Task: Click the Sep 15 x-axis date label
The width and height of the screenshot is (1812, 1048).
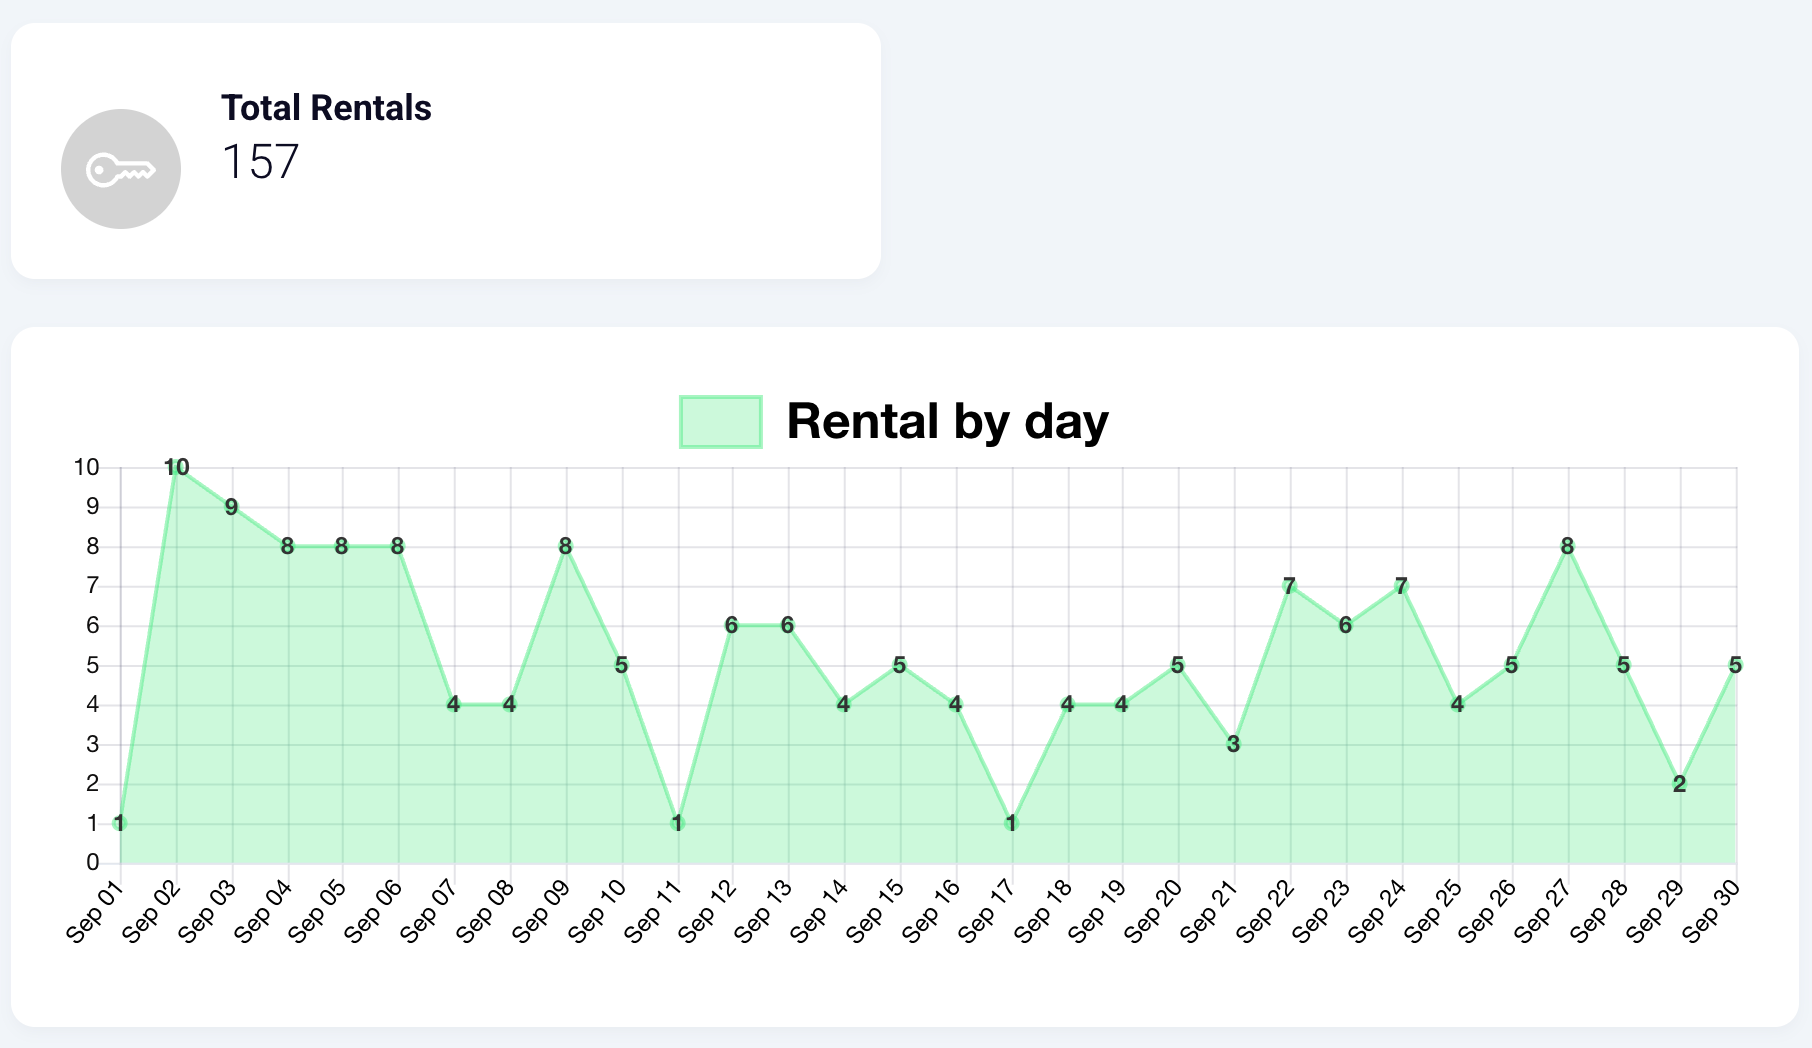Action: [875, 910]
